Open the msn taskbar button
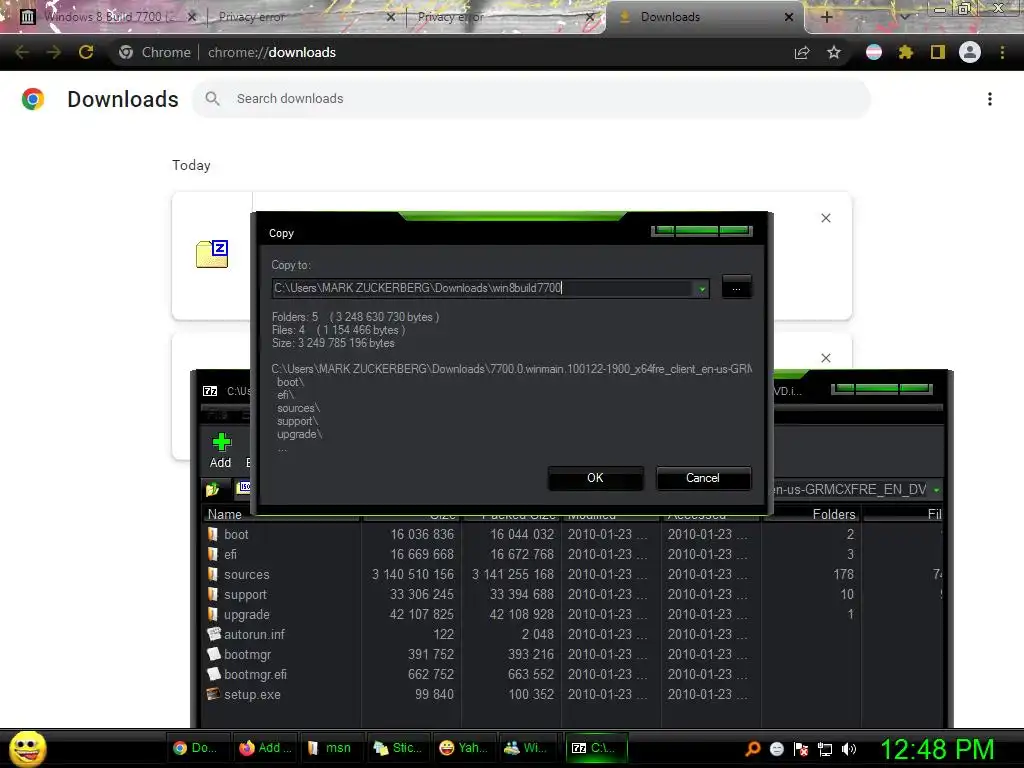The width and height of the screenshot is (1024, 768). [330, 748]
